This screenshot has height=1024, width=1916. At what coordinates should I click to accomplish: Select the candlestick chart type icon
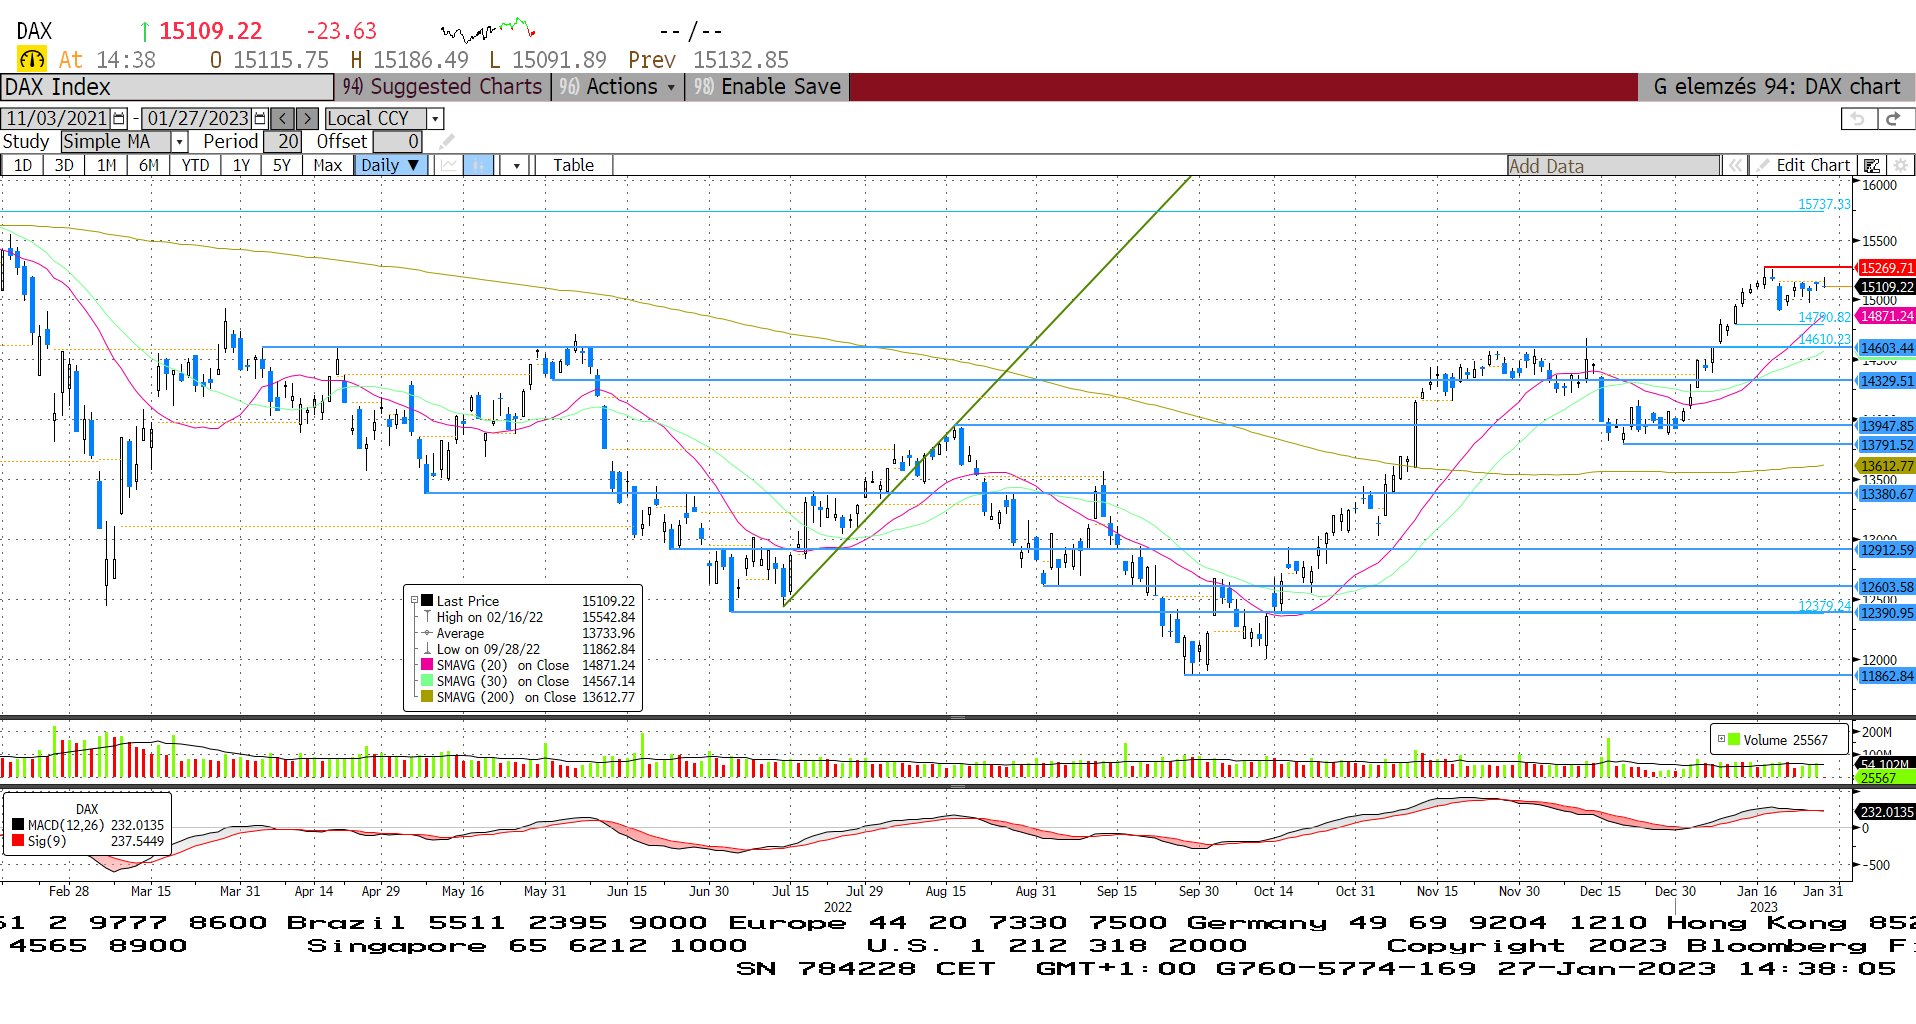pos(479,165)
